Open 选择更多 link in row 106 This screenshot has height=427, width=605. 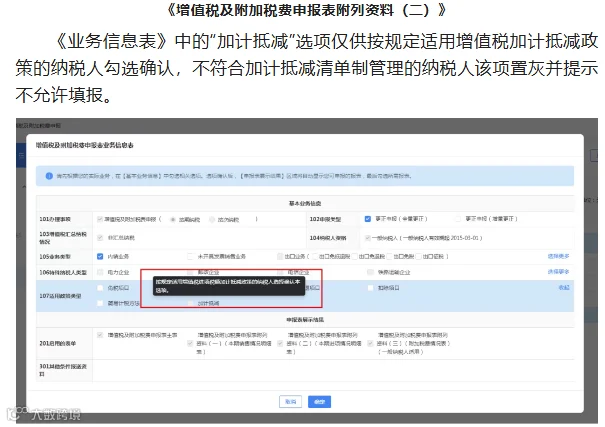pos(558,272)
